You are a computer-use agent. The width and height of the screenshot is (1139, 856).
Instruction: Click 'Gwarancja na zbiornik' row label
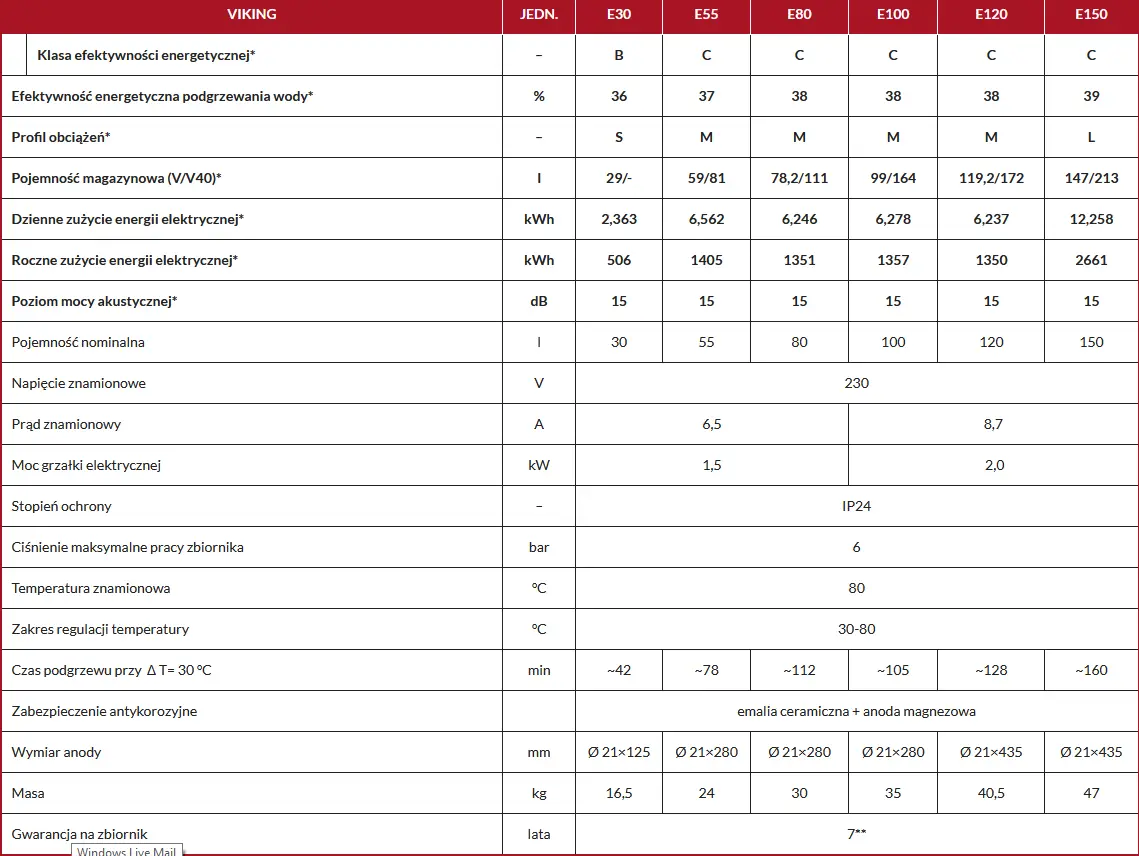coord(79,834)
